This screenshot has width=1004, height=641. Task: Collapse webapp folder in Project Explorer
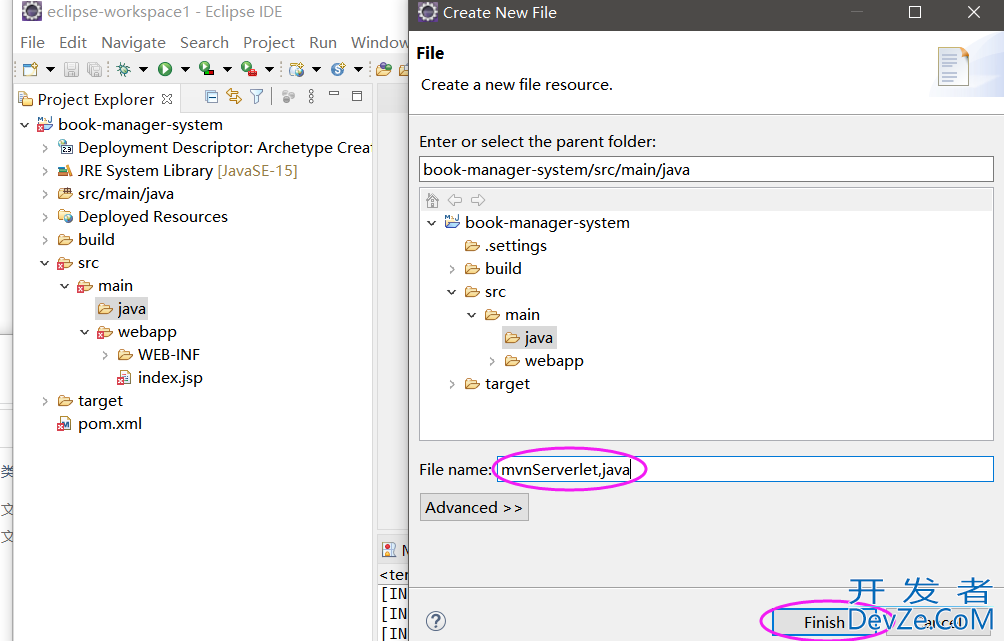(85, 332)
